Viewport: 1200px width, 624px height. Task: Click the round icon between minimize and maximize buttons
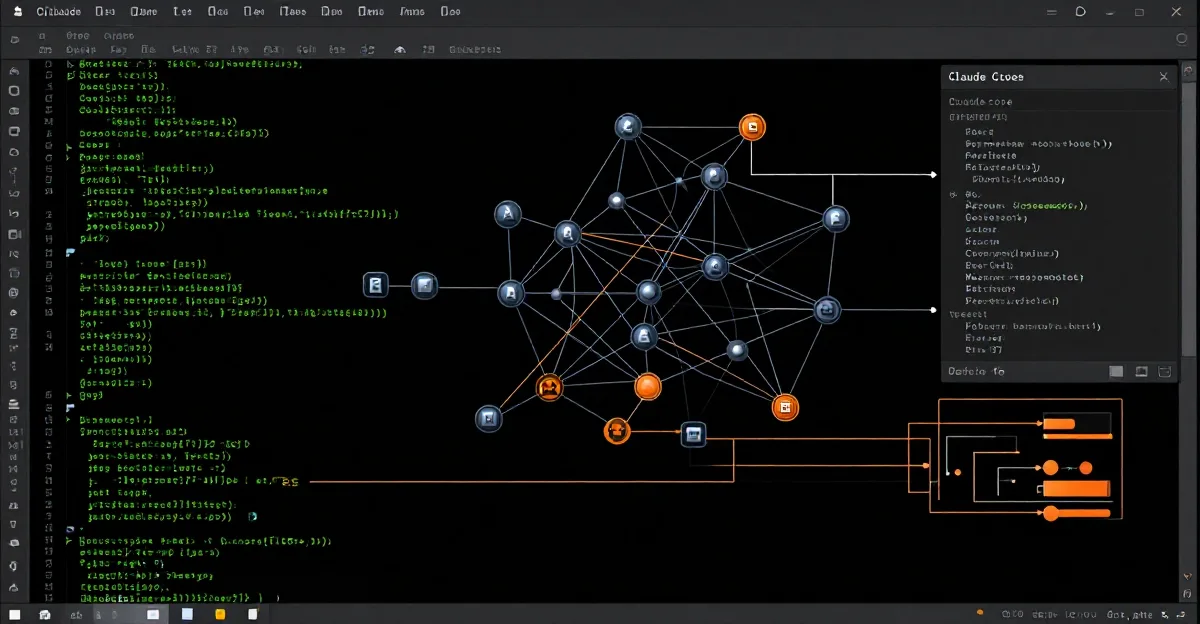tap(1080, 12)
